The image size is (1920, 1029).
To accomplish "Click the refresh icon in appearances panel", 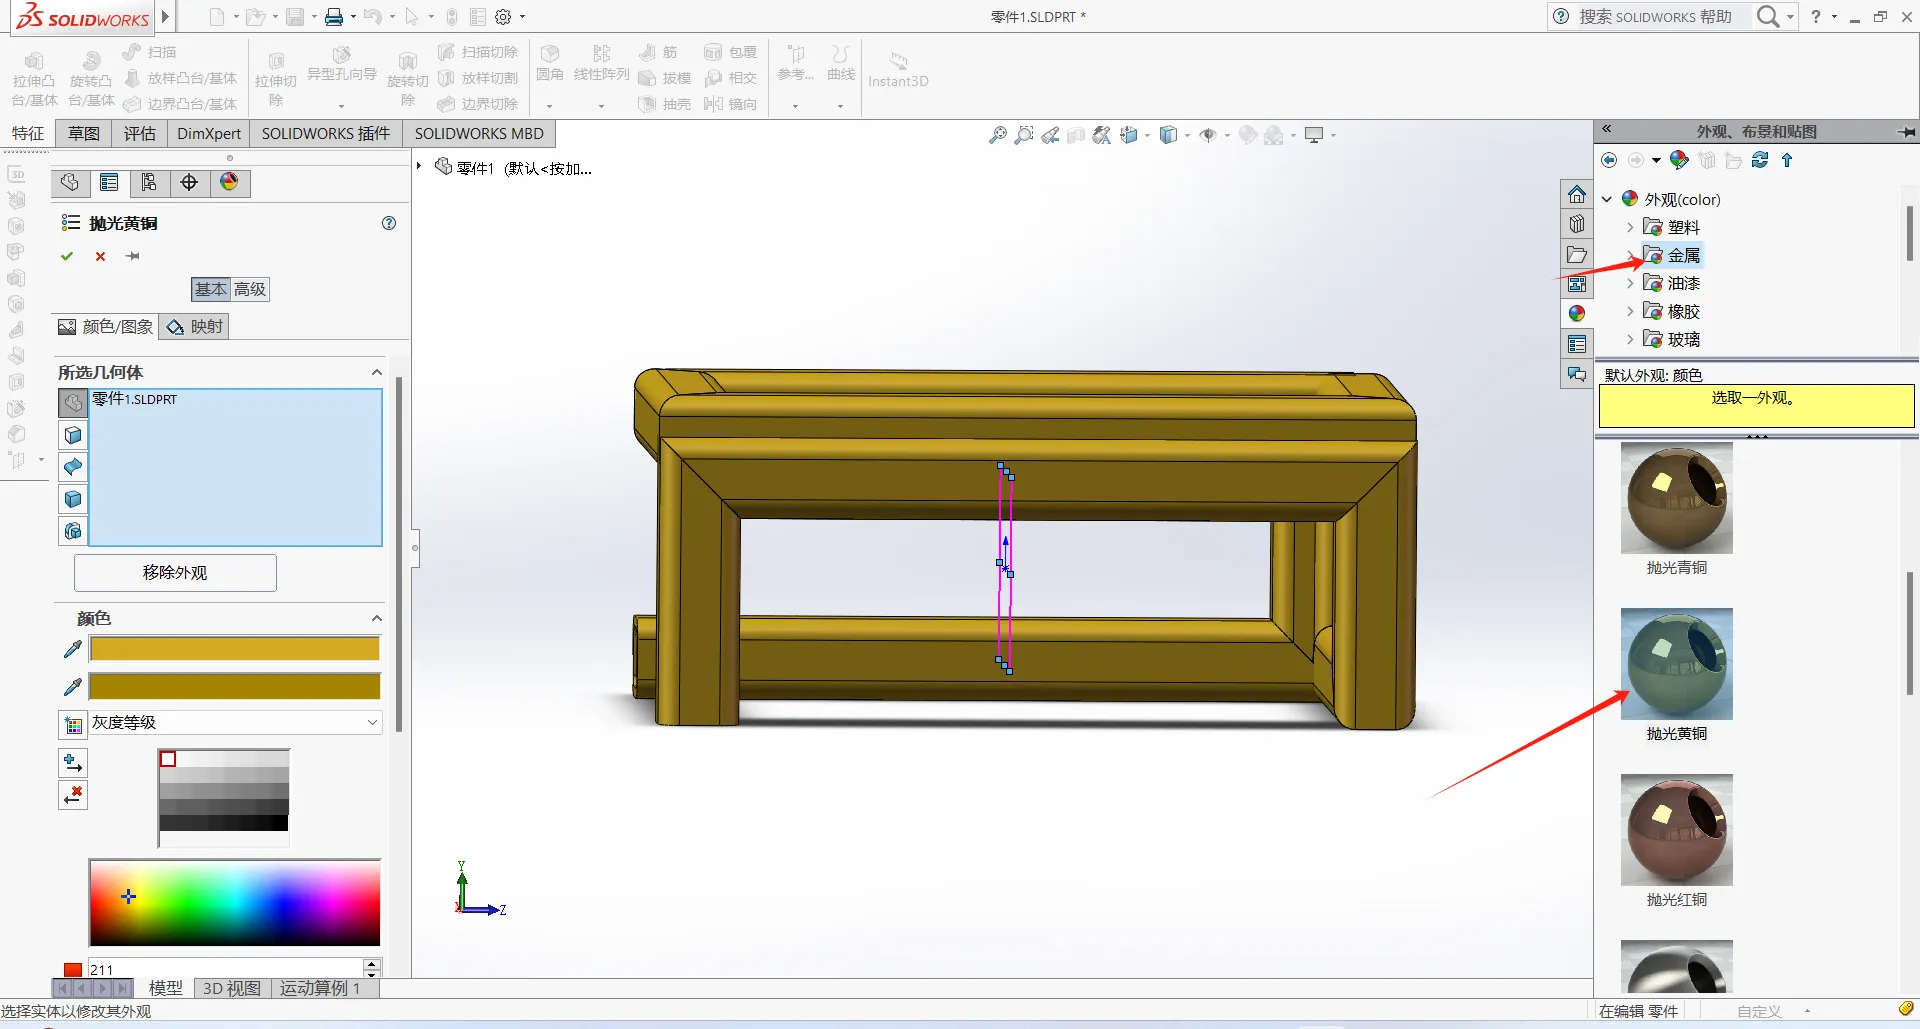I will (x=1760, y=160).
